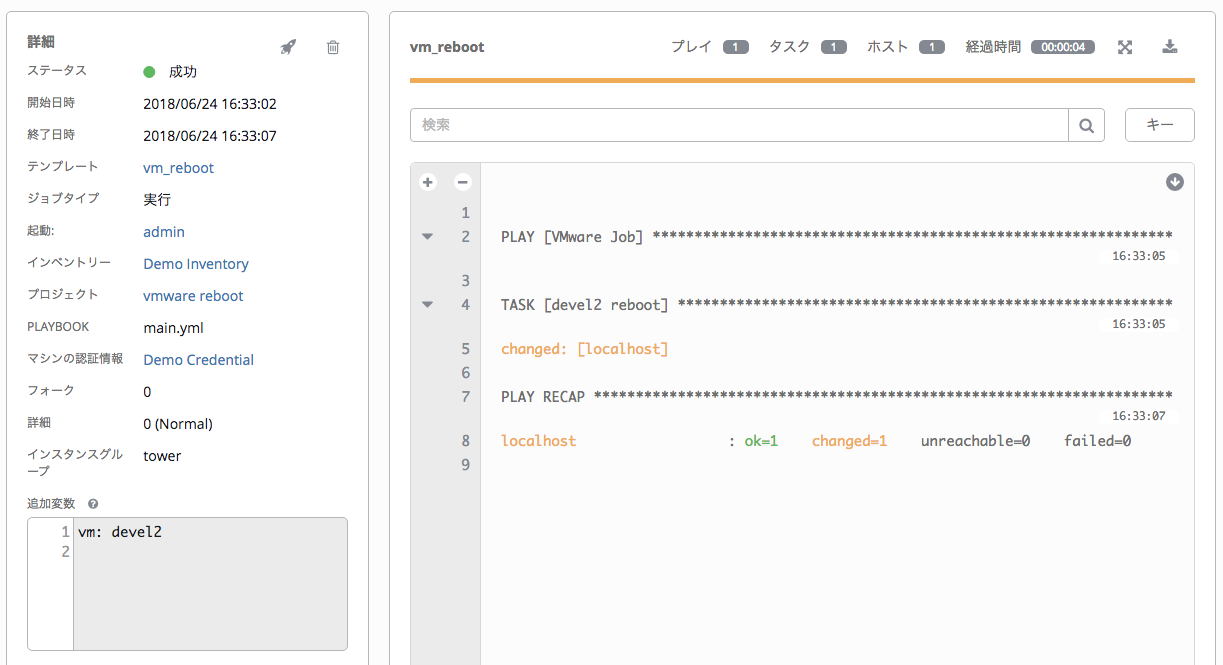Click the end time 2018/06/24 16:33:07
The image size is (1223, 665).
[210, 136]
